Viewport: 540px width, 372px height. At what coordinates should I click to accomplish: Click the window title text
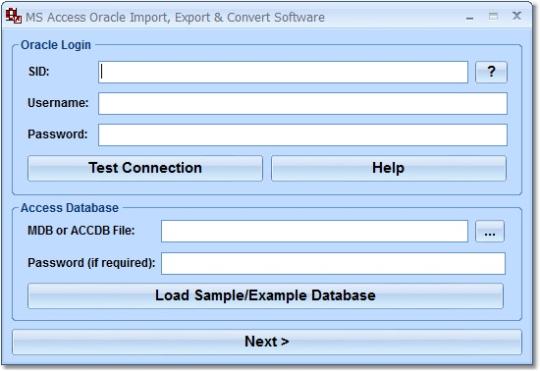pos(175,18)
